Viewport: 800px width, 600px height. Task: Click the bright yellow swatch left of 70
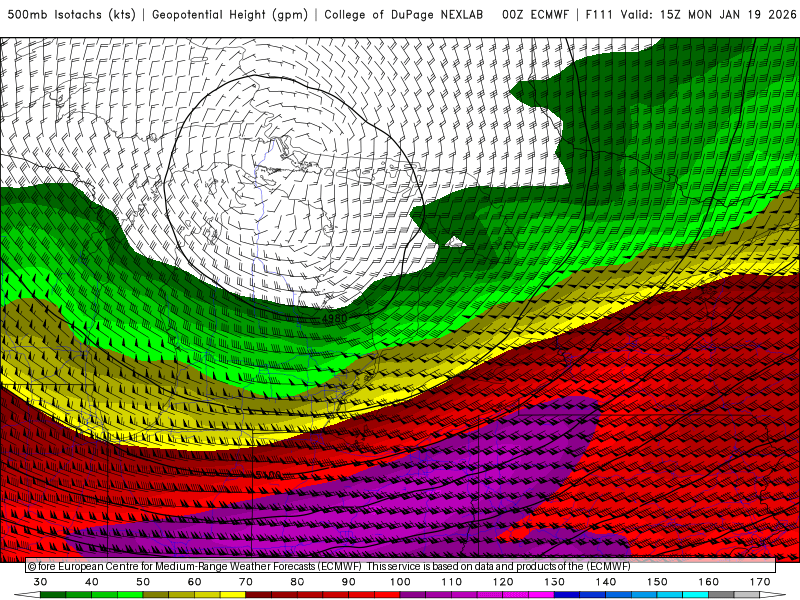233,595
